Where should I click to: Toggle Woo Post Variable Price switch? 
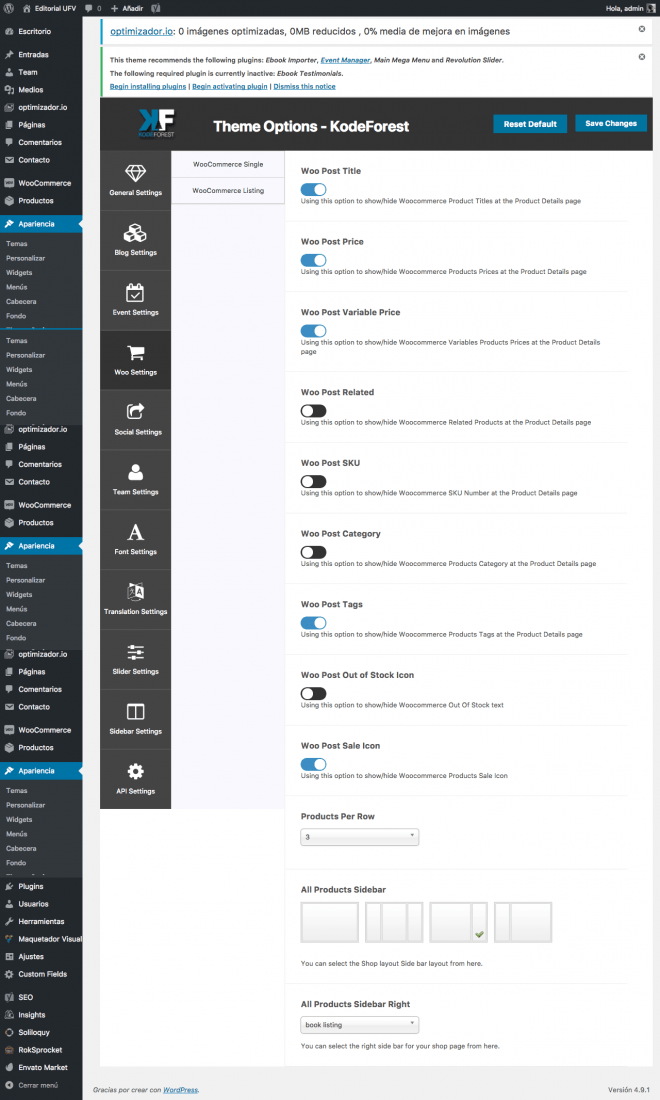(x=314, y=331)
